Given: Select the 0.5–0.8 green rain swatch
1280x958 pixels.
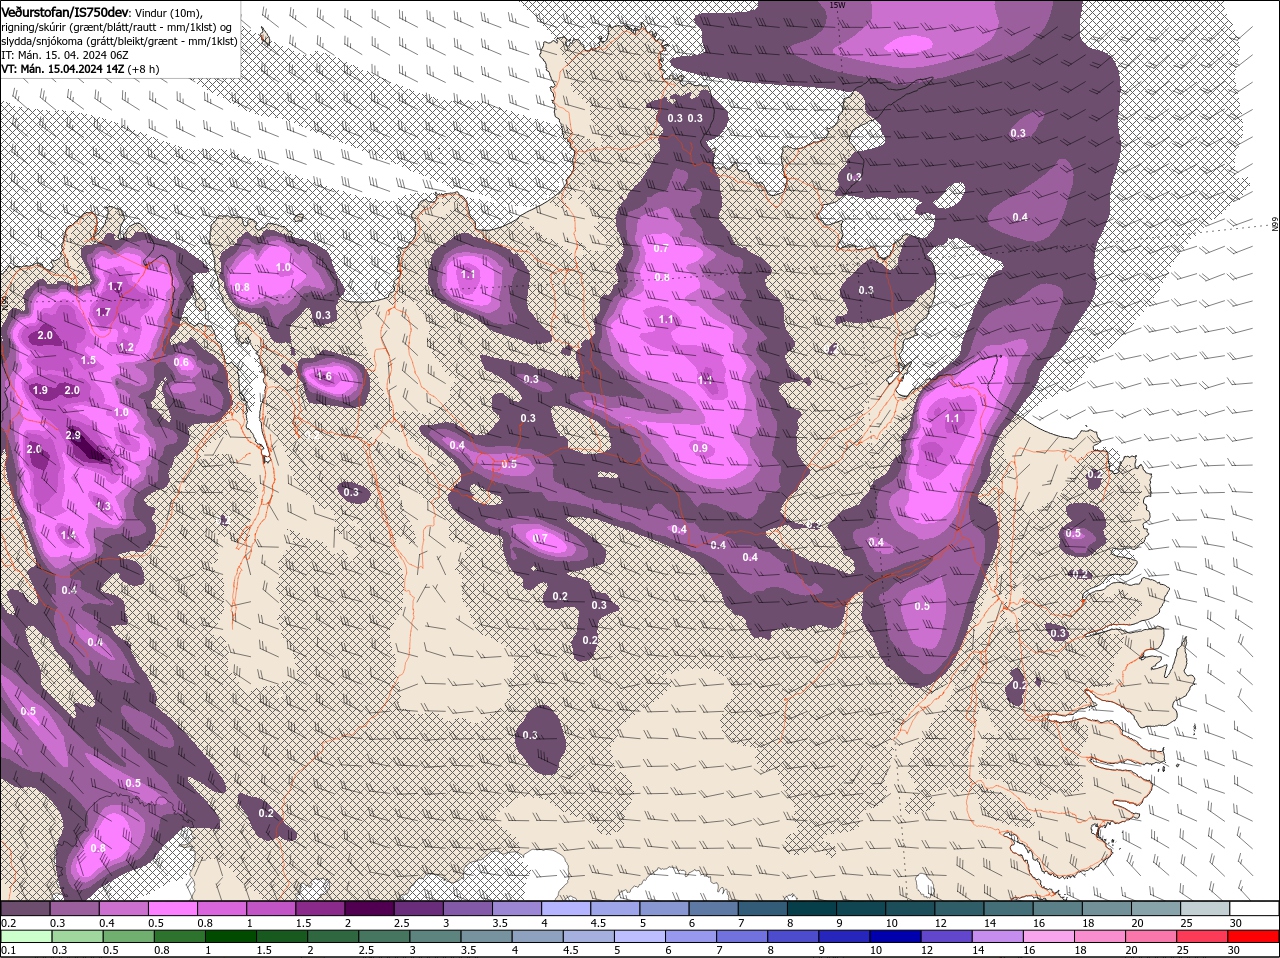Looking at the screenshot, I should pos(129,937).
